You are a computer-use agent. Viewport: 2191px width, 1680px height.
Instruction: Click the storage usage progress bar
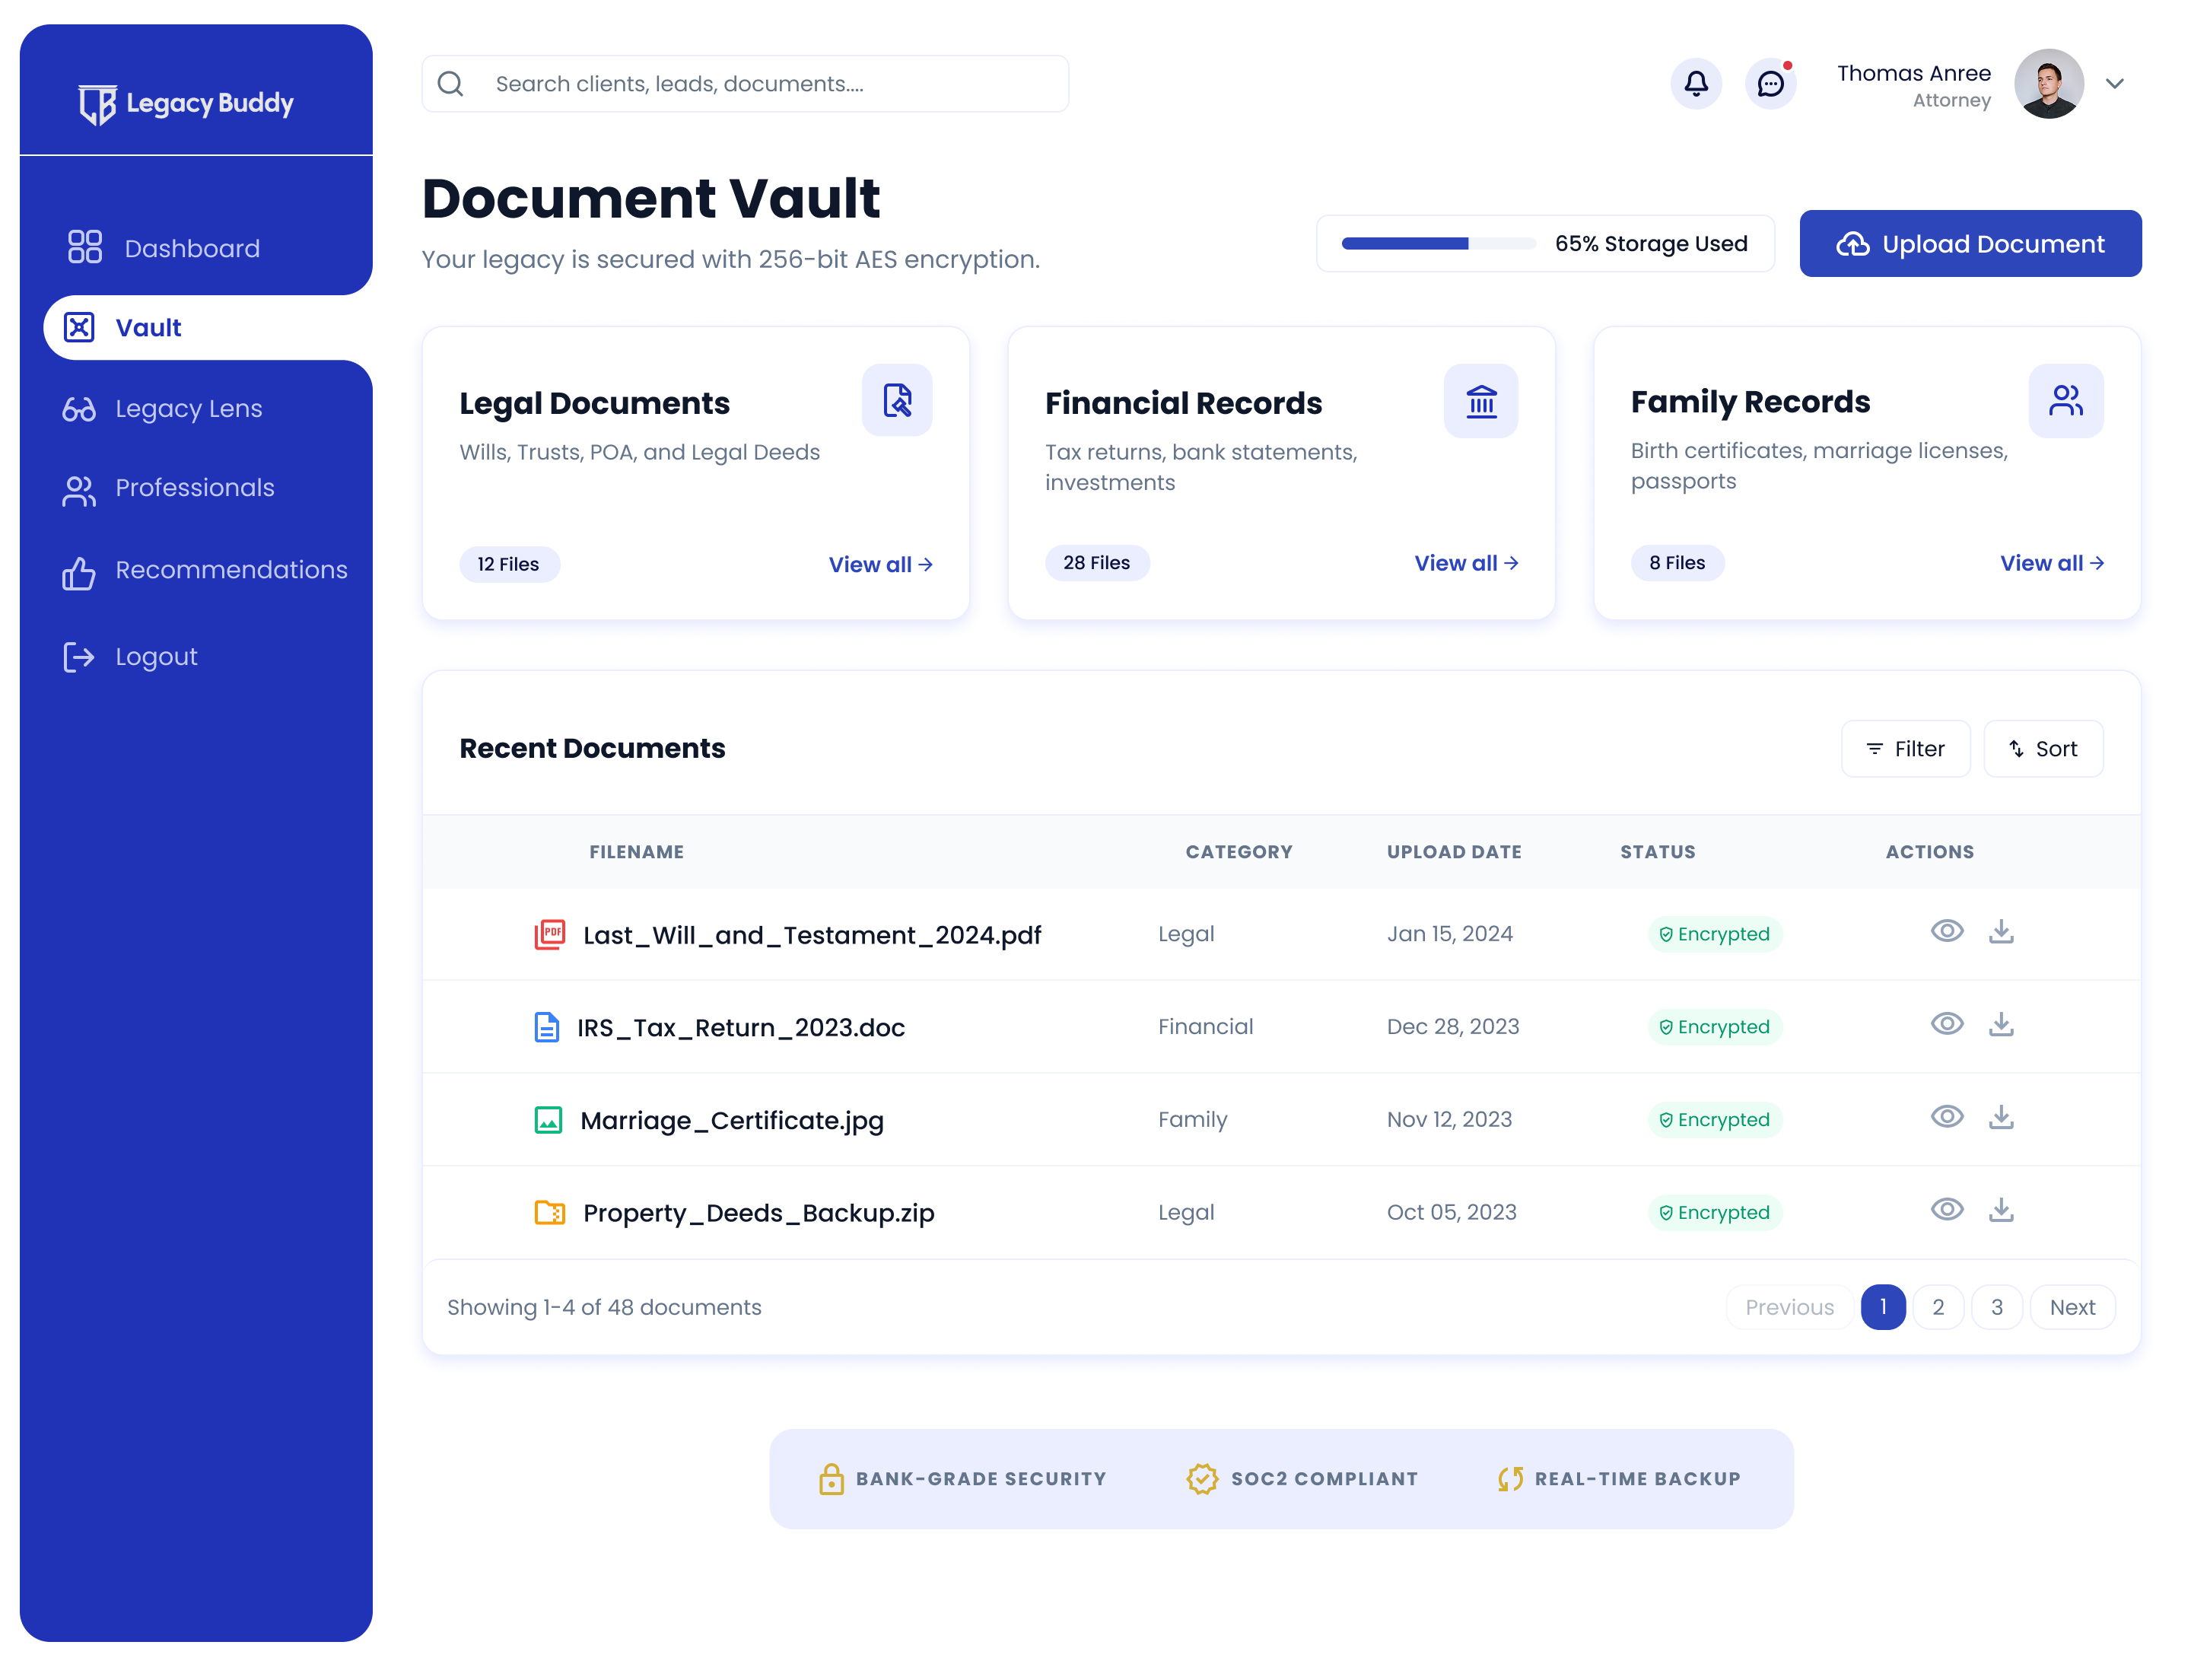click(1437, 242)
